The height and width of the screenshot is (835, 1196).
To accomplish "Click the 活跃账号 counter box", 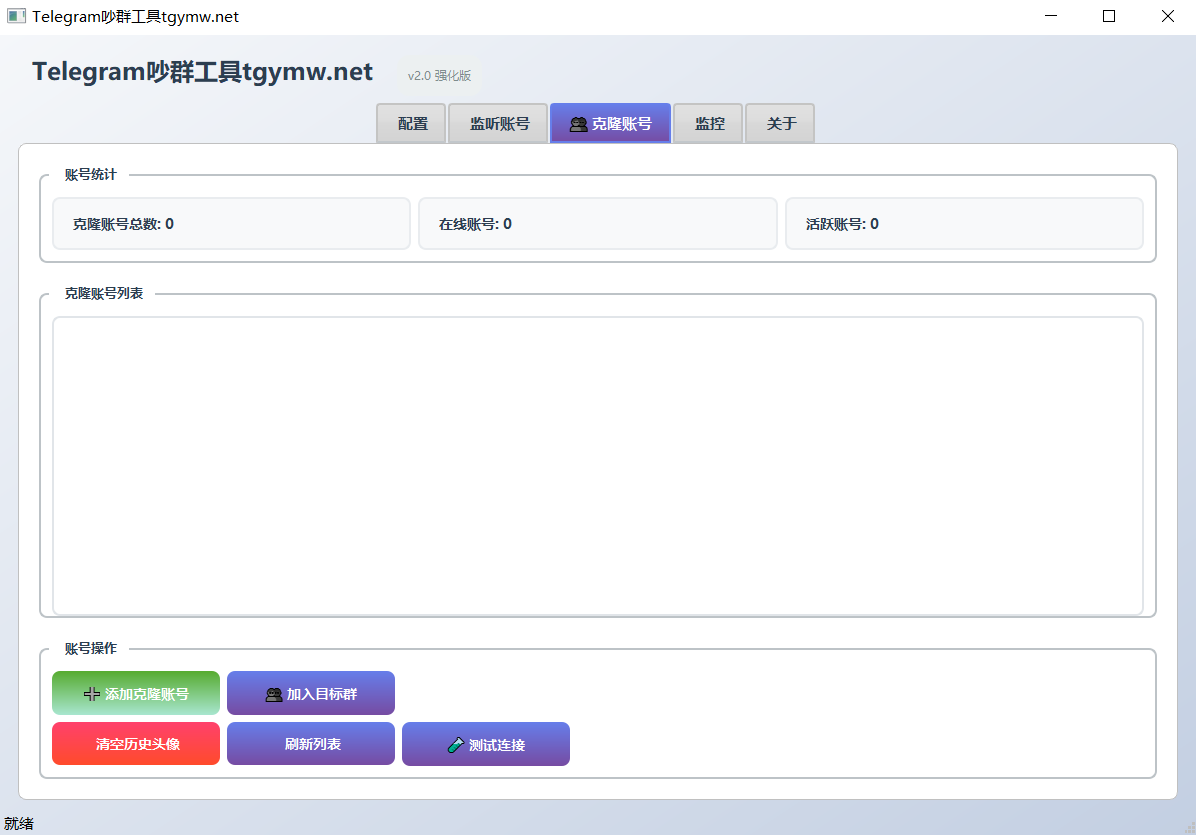I will pyautogui.click(x=964, y=224).
